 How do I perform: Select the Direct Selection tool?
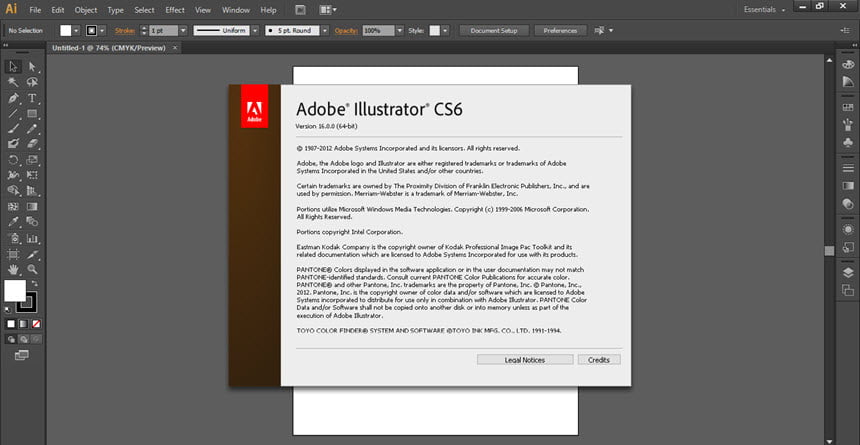[32, 66]
